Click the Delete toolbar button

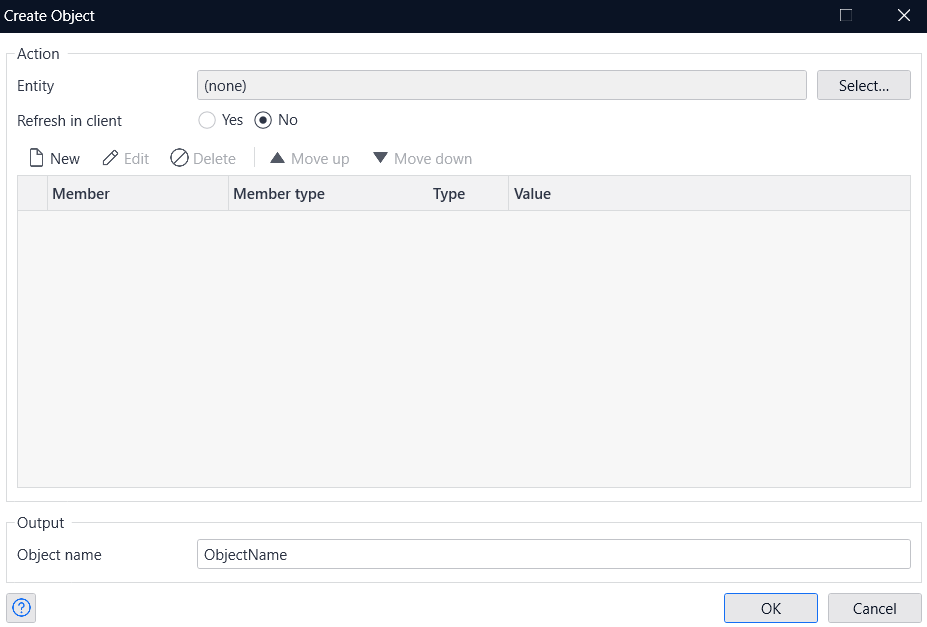pos(203,159)
